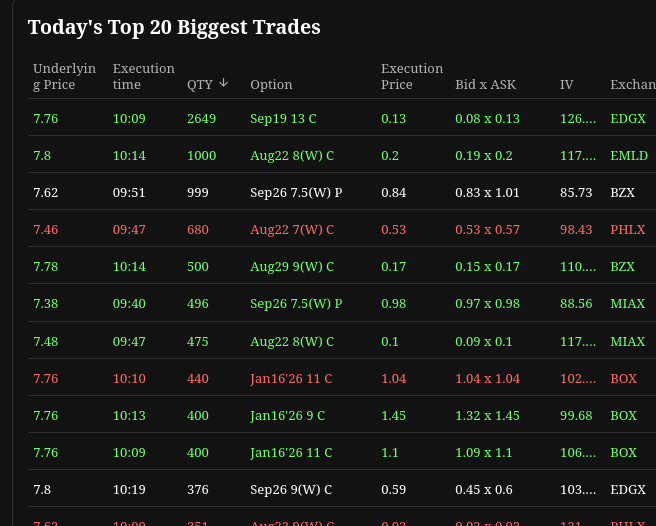The image size is (656, 526).
Task: Click quantity value 2649
Action: 202,119
